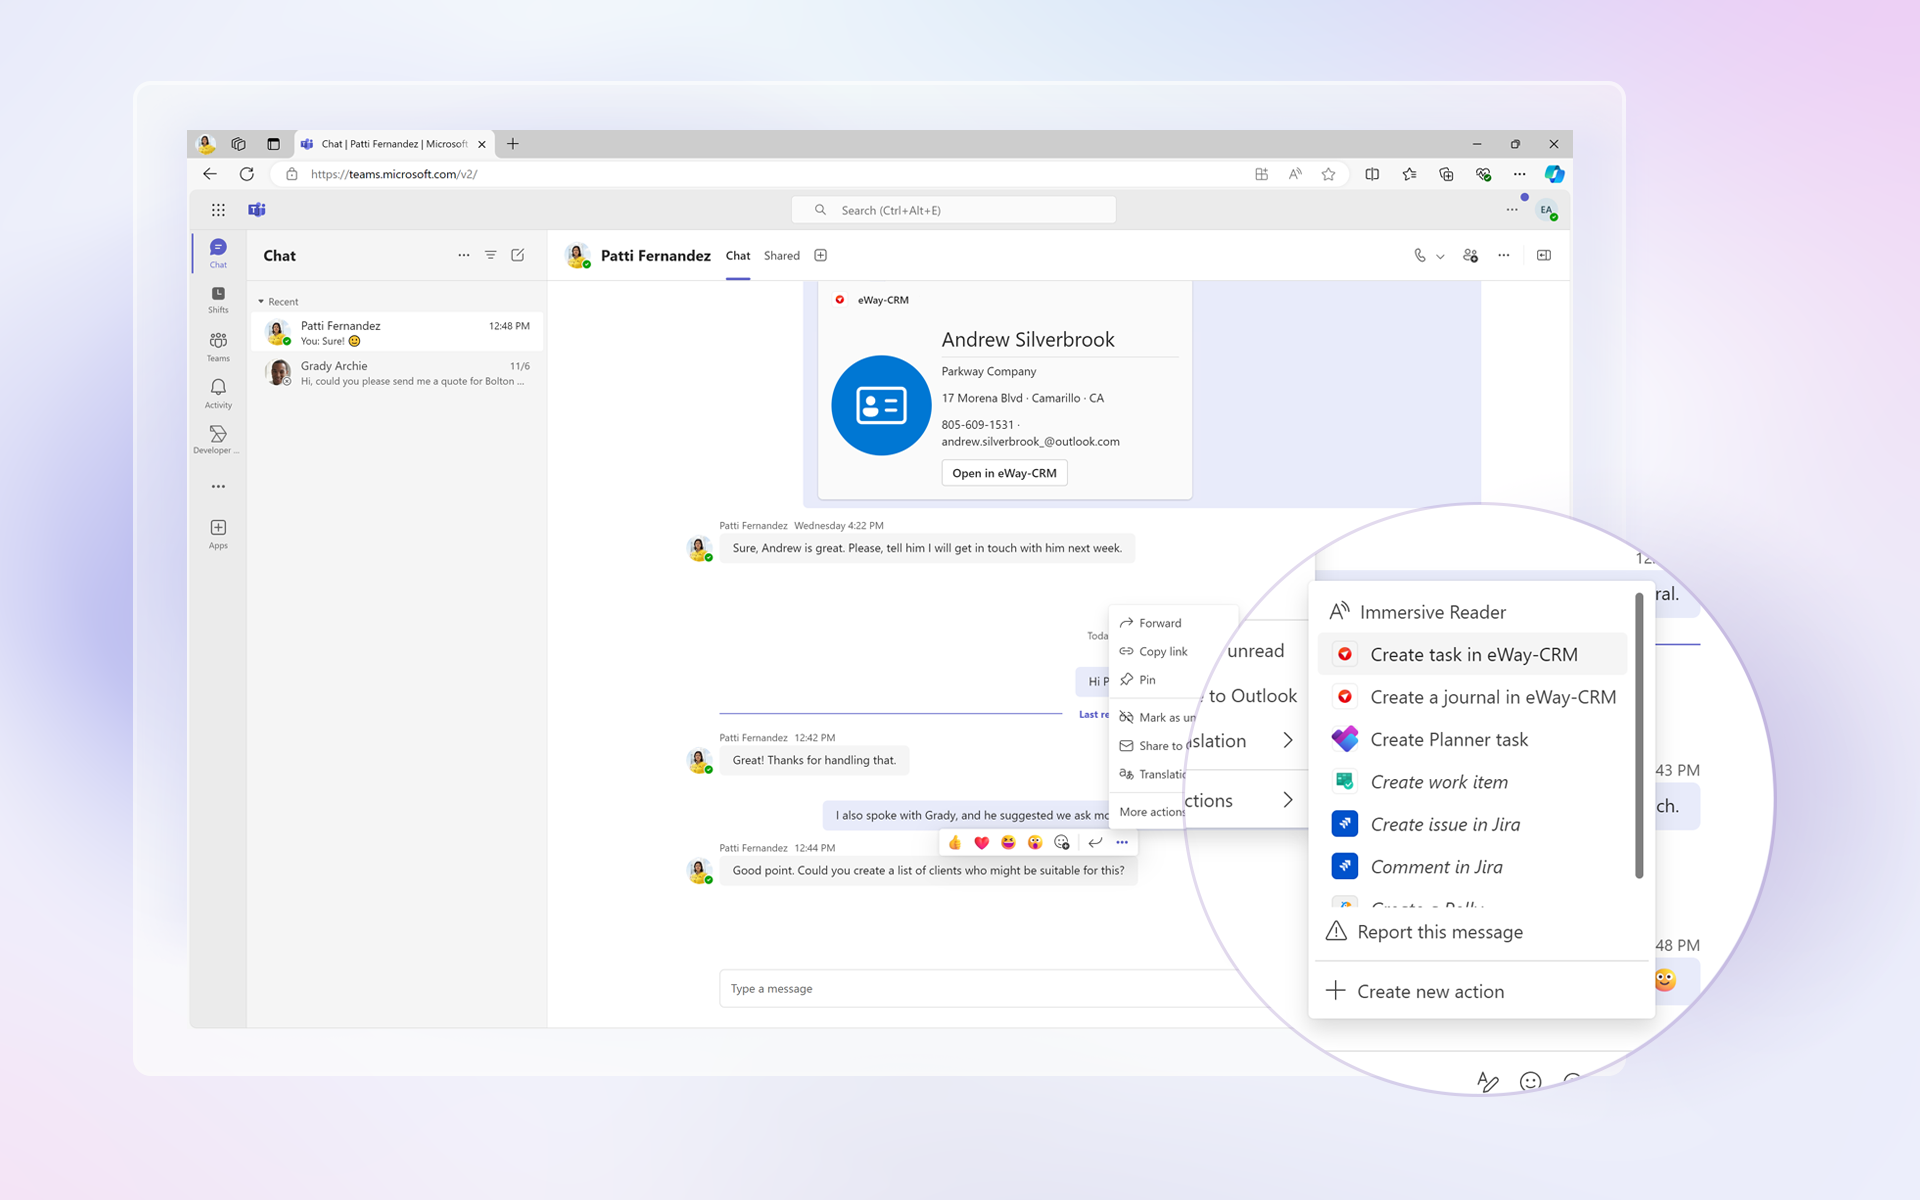1920x1200 pixels.
Task: Open chat header more options ellipsis
Action: 1504,256
